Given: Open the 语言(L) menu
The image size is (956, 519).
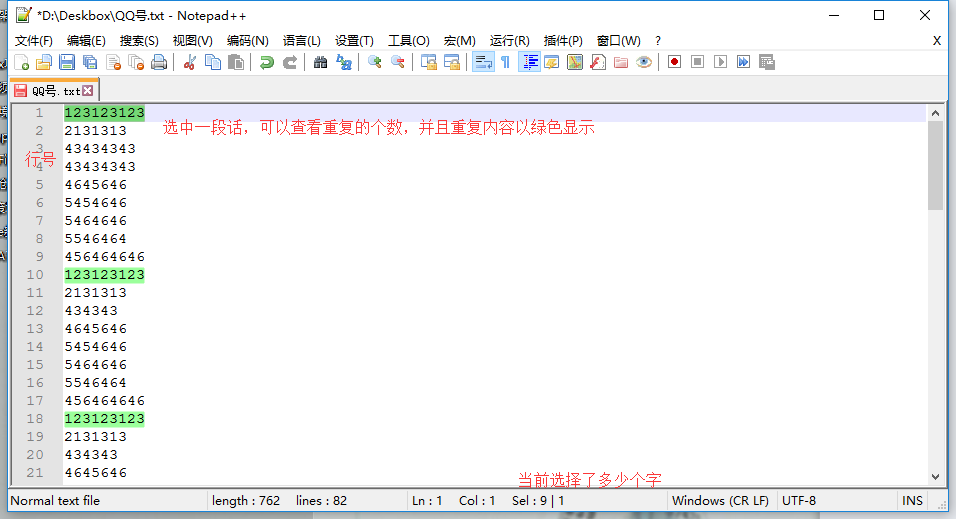Looking at the screenshot, I should [x=302, y=41].
